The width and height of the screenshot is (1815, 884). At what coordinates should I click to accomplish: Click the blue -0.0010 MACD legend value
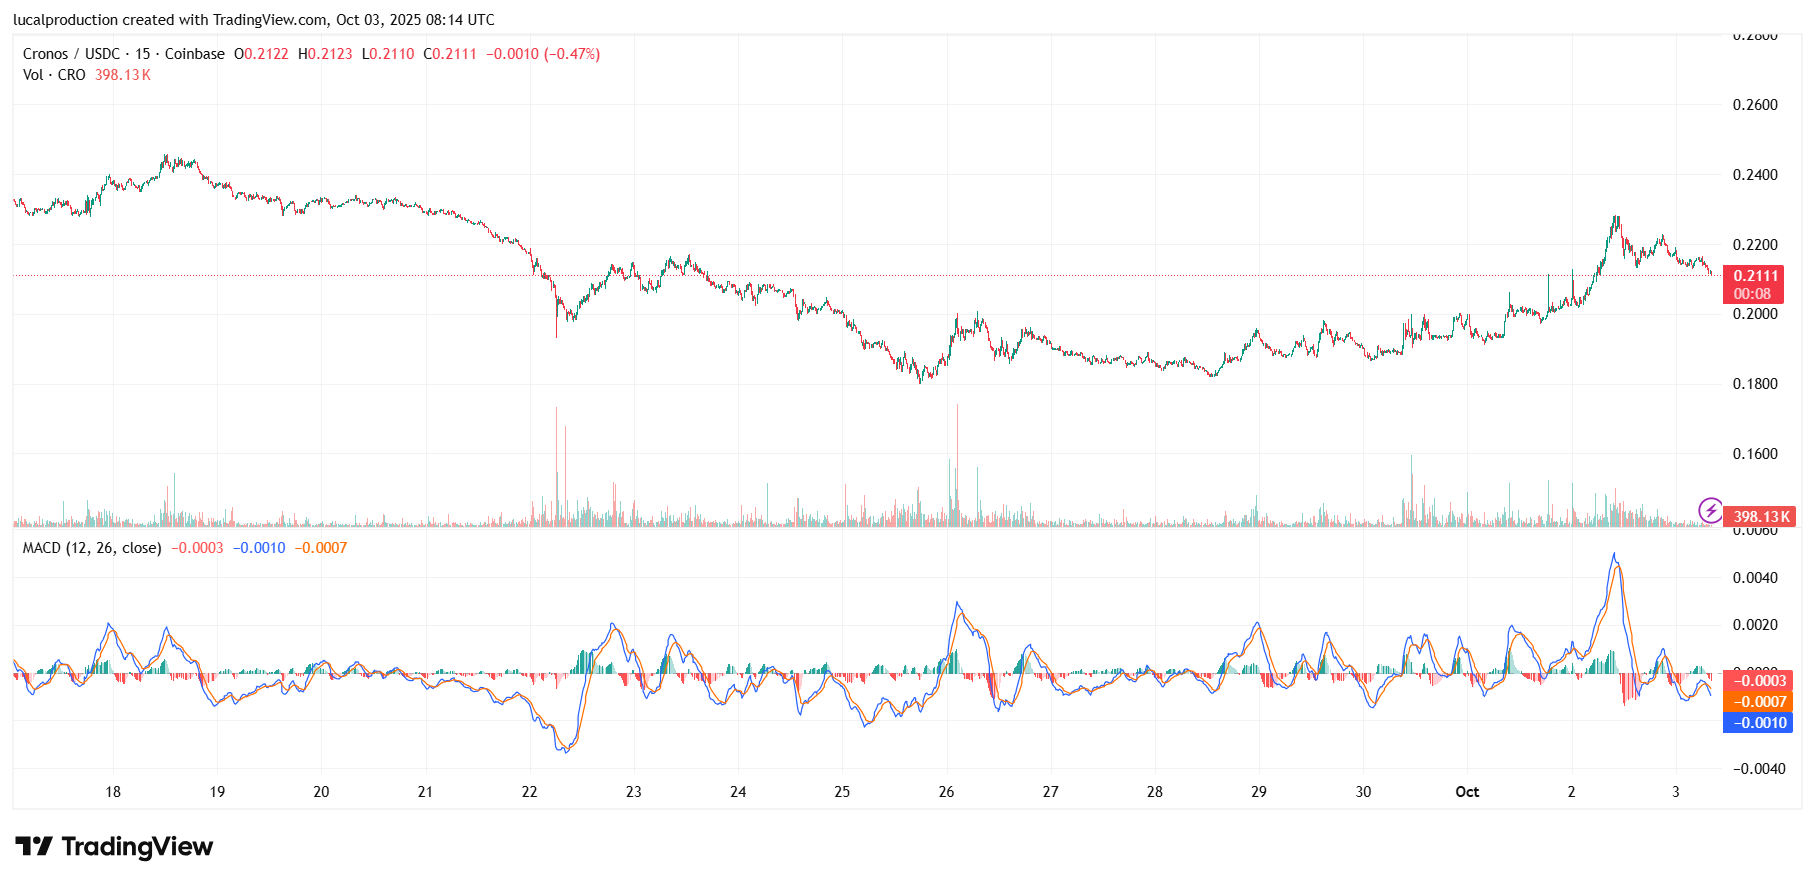tap(259, 548)
